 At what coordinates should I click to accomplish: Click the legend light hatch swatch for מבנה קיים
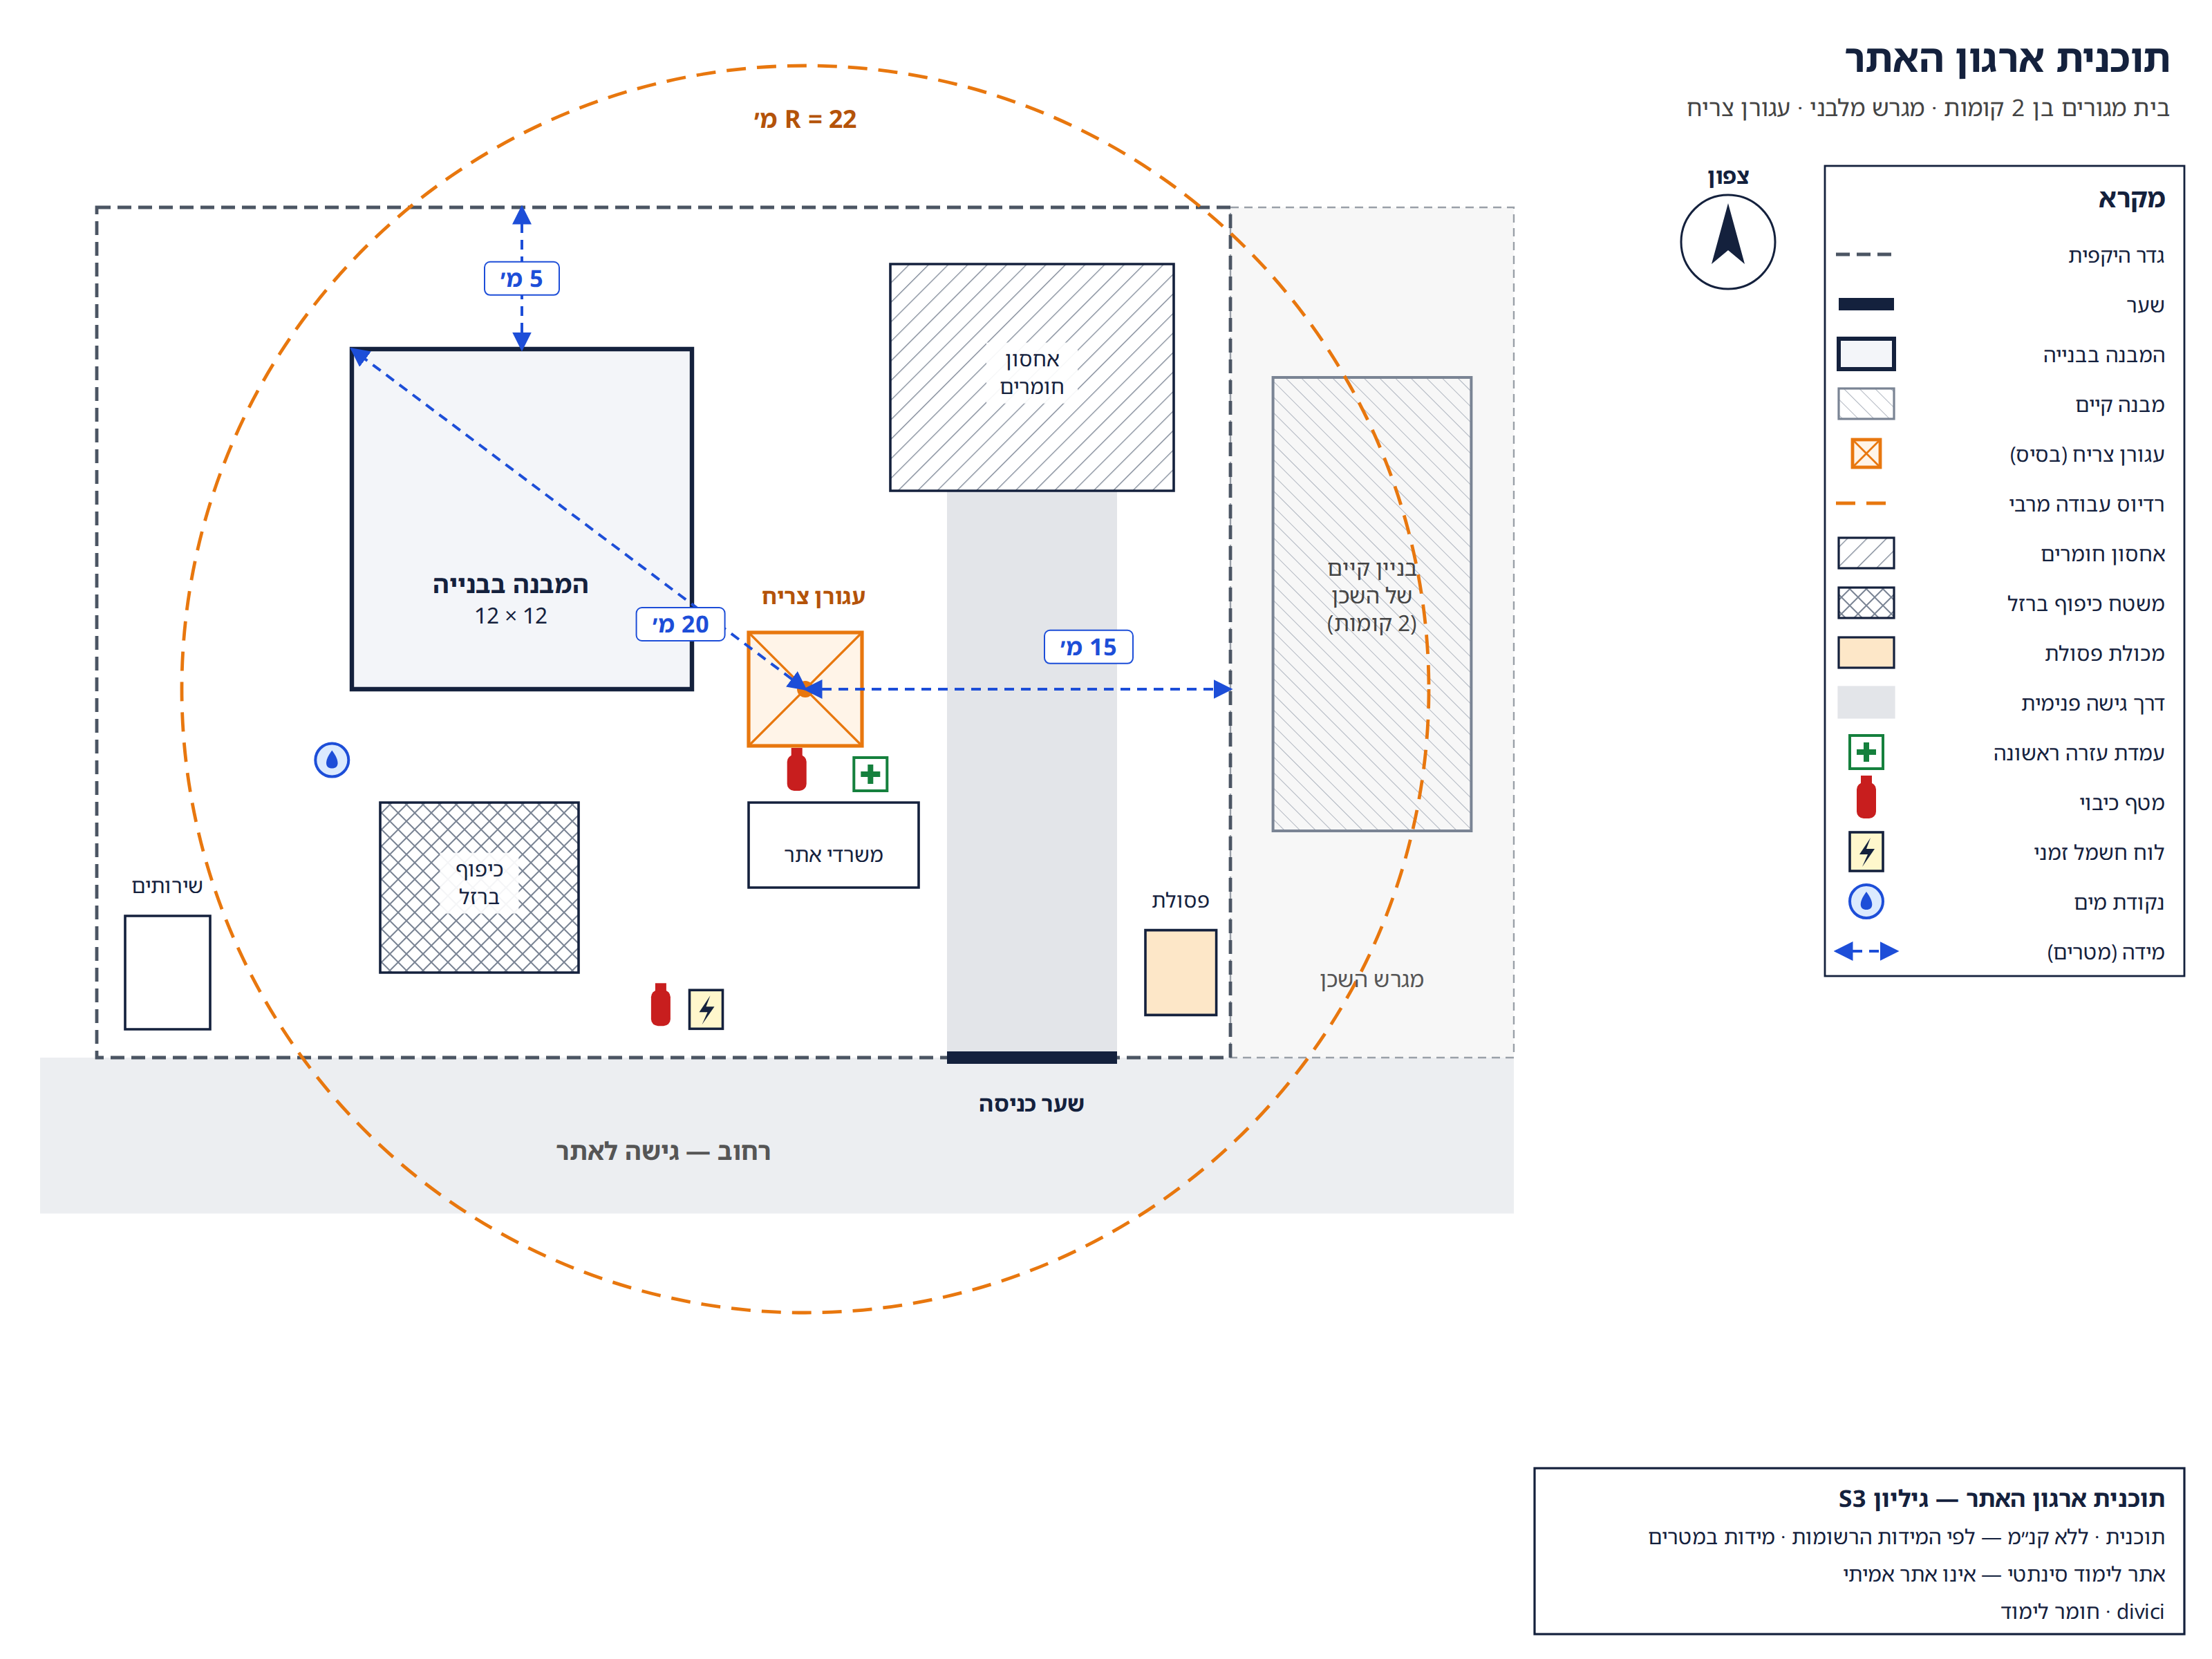(1866, 404)
